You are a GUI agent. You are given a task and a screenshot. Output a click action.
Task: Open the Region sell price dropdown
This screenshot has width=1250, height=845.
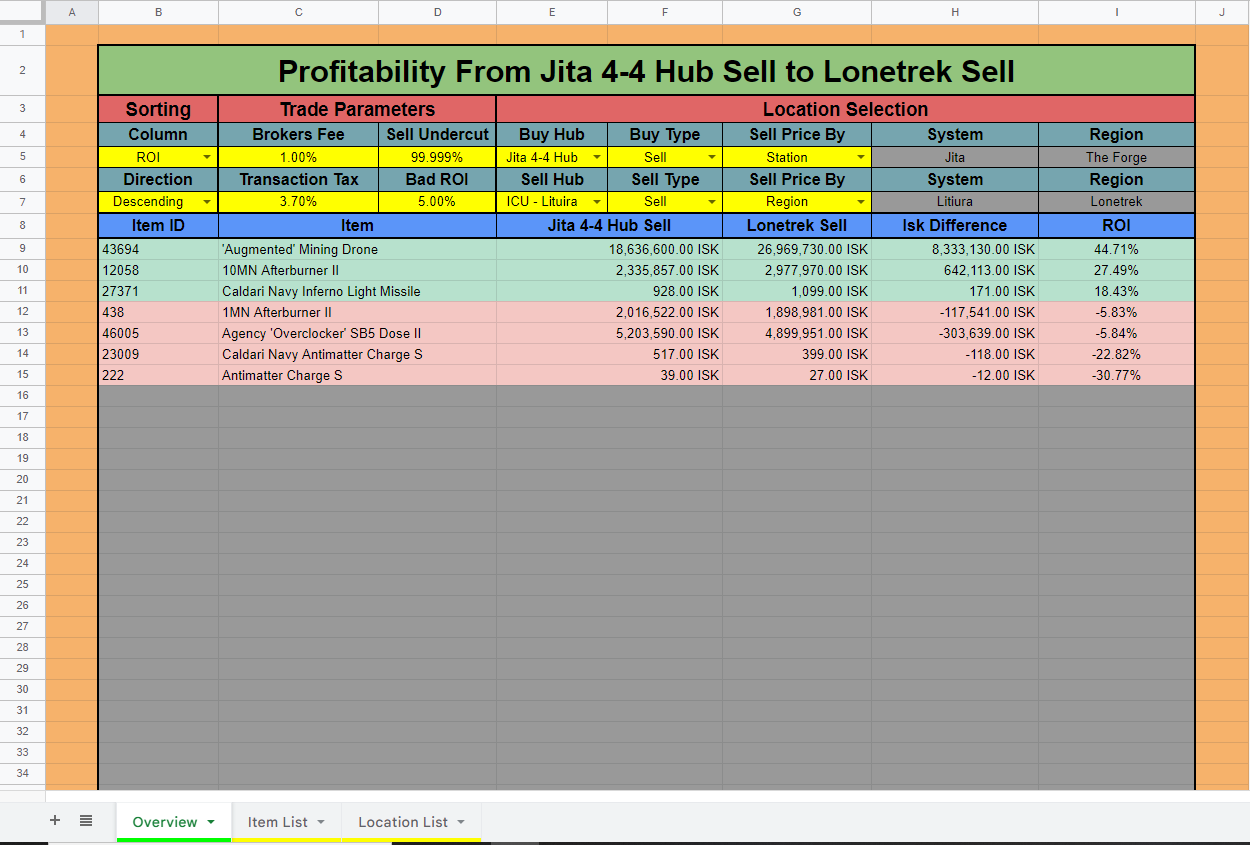tap(859, 201)
